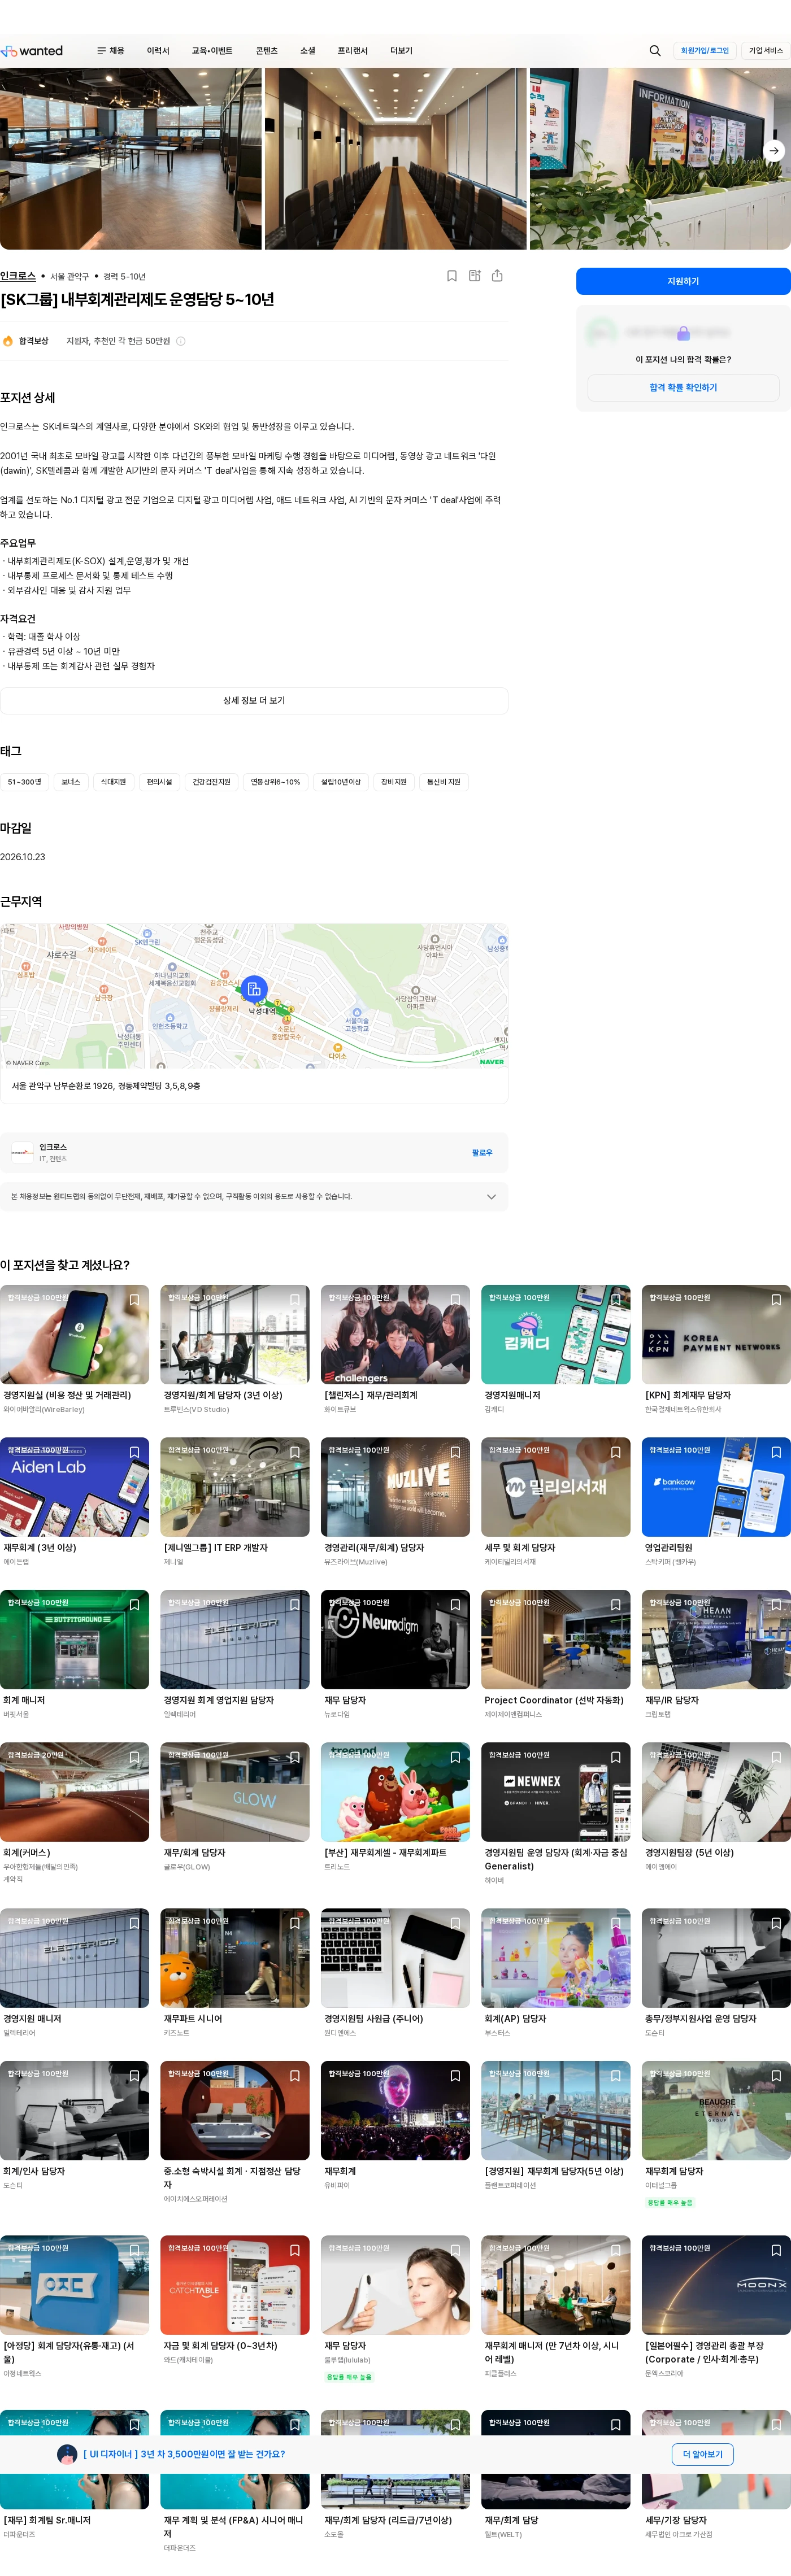Bookmark the bankcow 영업관리팀원 card
This screenshot has width=791, height=2576.
tap(776, 1452)
